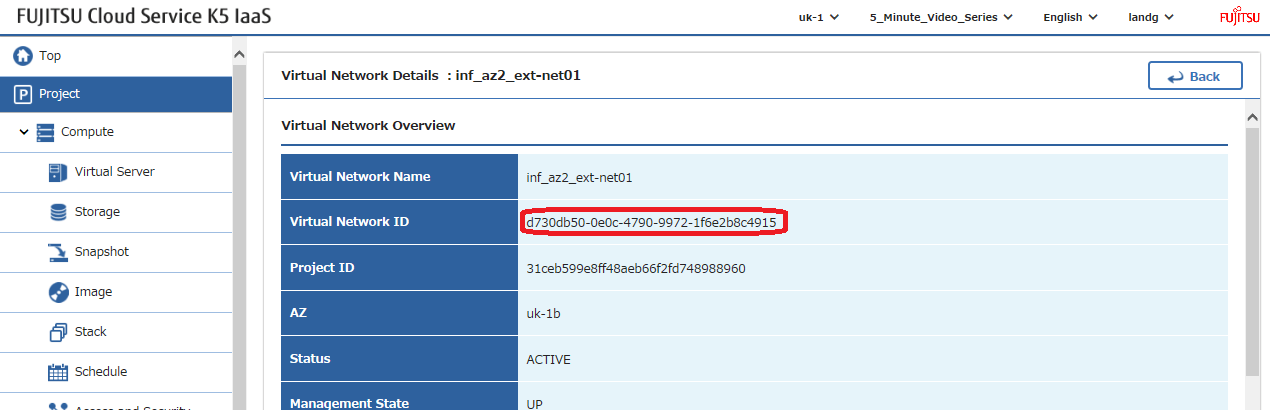Click the sidebar scroll up arrow
Screen dimensions: 1270x410
(x=239, y=54)
